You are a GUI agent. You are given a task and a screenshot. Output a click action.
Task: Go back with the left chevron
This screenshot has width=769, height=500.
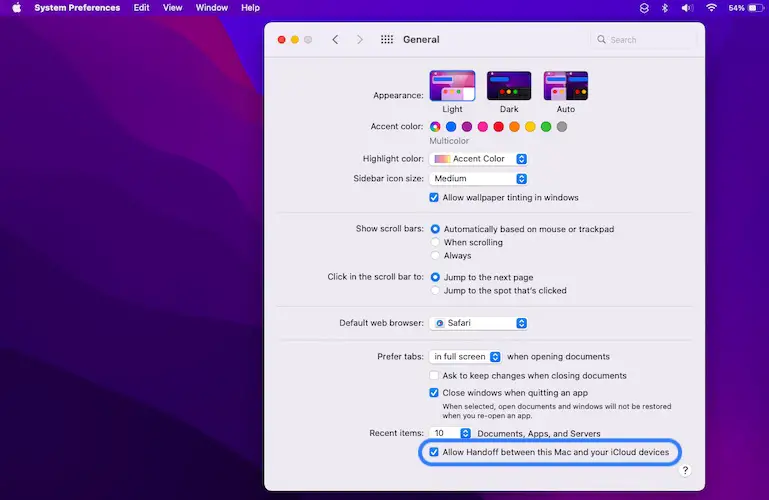[x=335, y=40]
